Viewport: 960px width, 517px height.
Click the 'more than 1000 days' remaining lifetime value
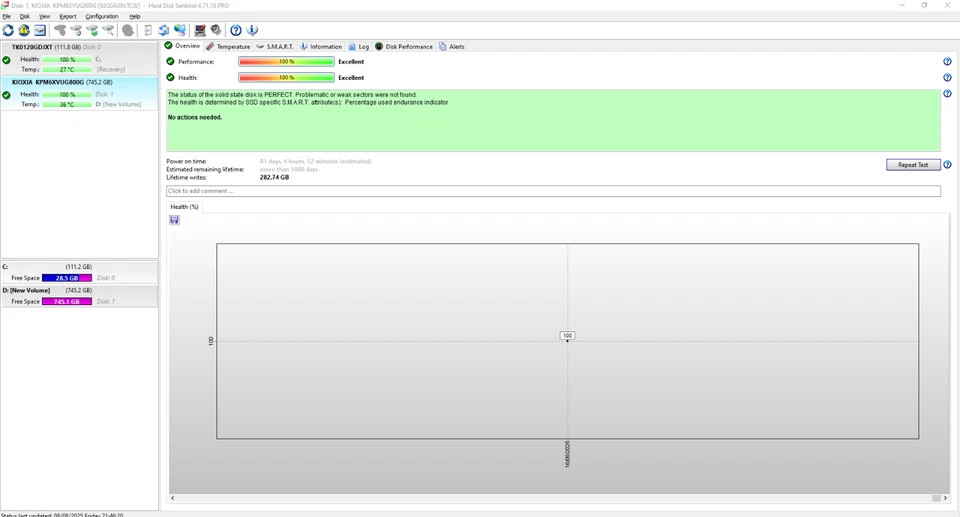click(x=289, y=170)
